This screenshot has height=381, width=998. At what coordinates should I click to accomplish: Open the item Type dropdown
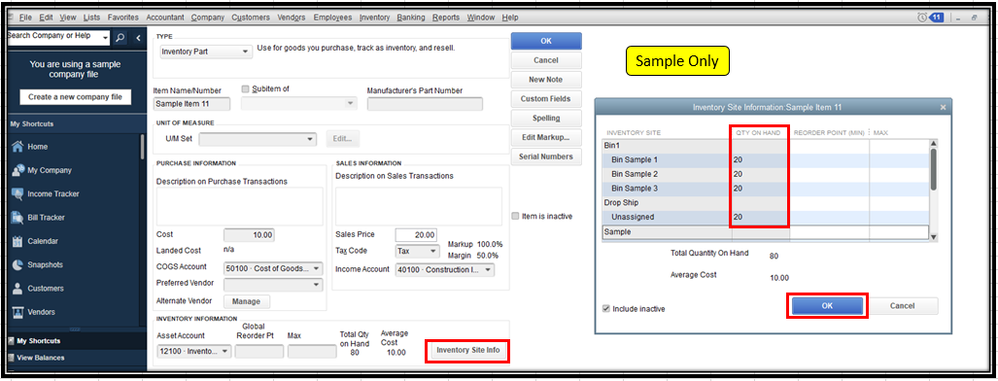click(x=206, y=52)
